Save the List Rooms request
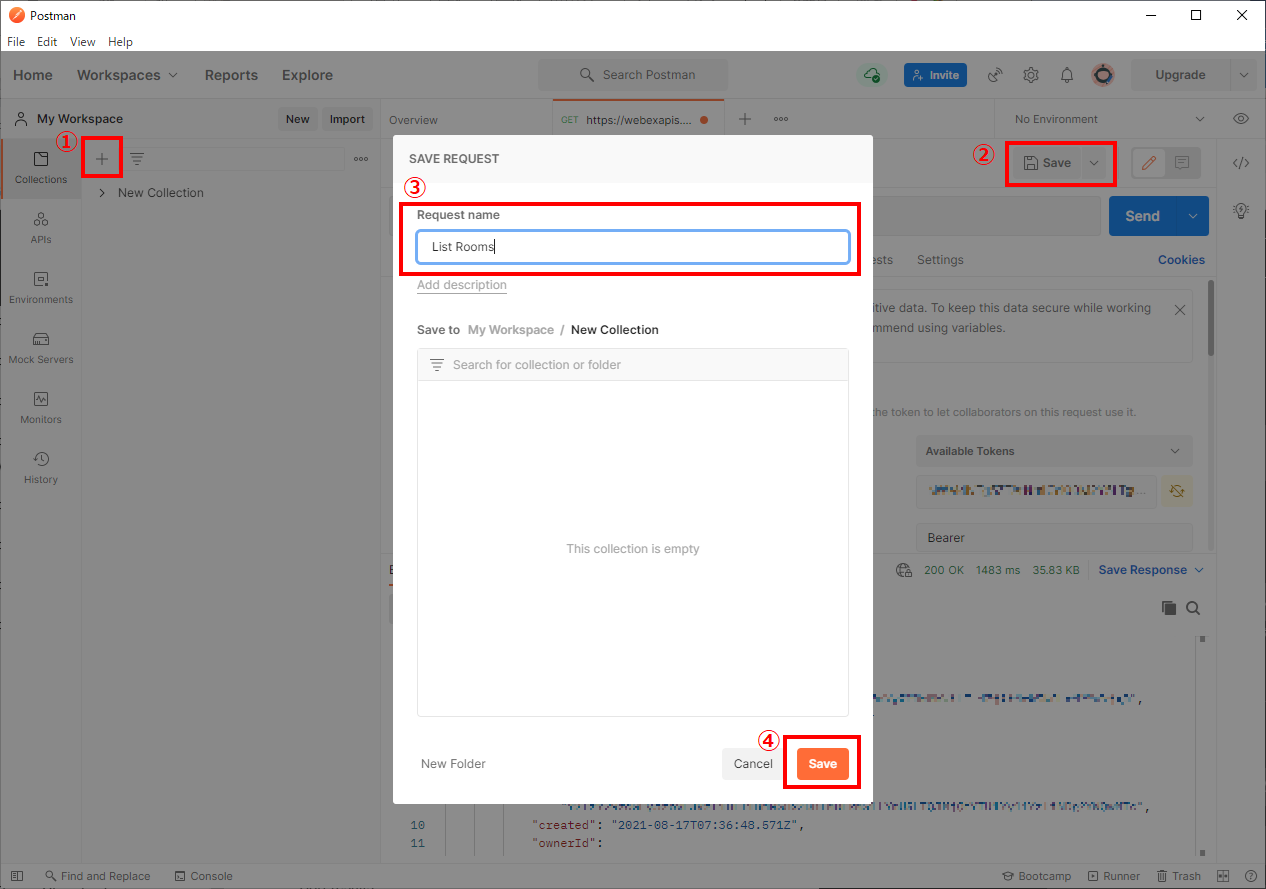The image size is (1266, 889). point(821,763)
